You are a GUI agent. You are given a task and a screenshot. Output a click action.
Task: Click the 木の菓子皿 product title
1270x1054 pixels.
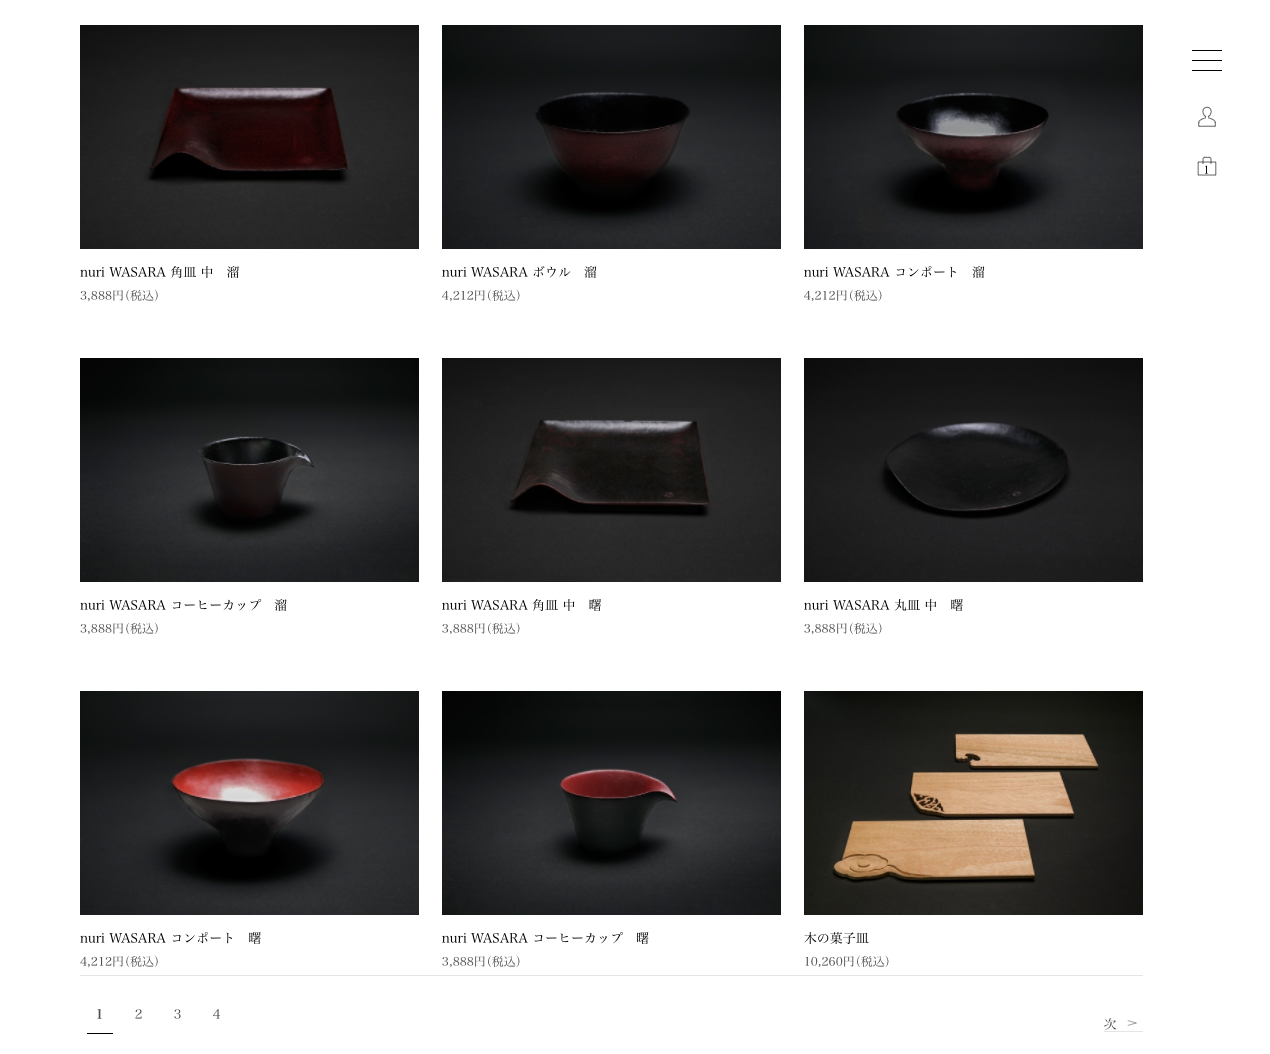click(x=836, y=938)
